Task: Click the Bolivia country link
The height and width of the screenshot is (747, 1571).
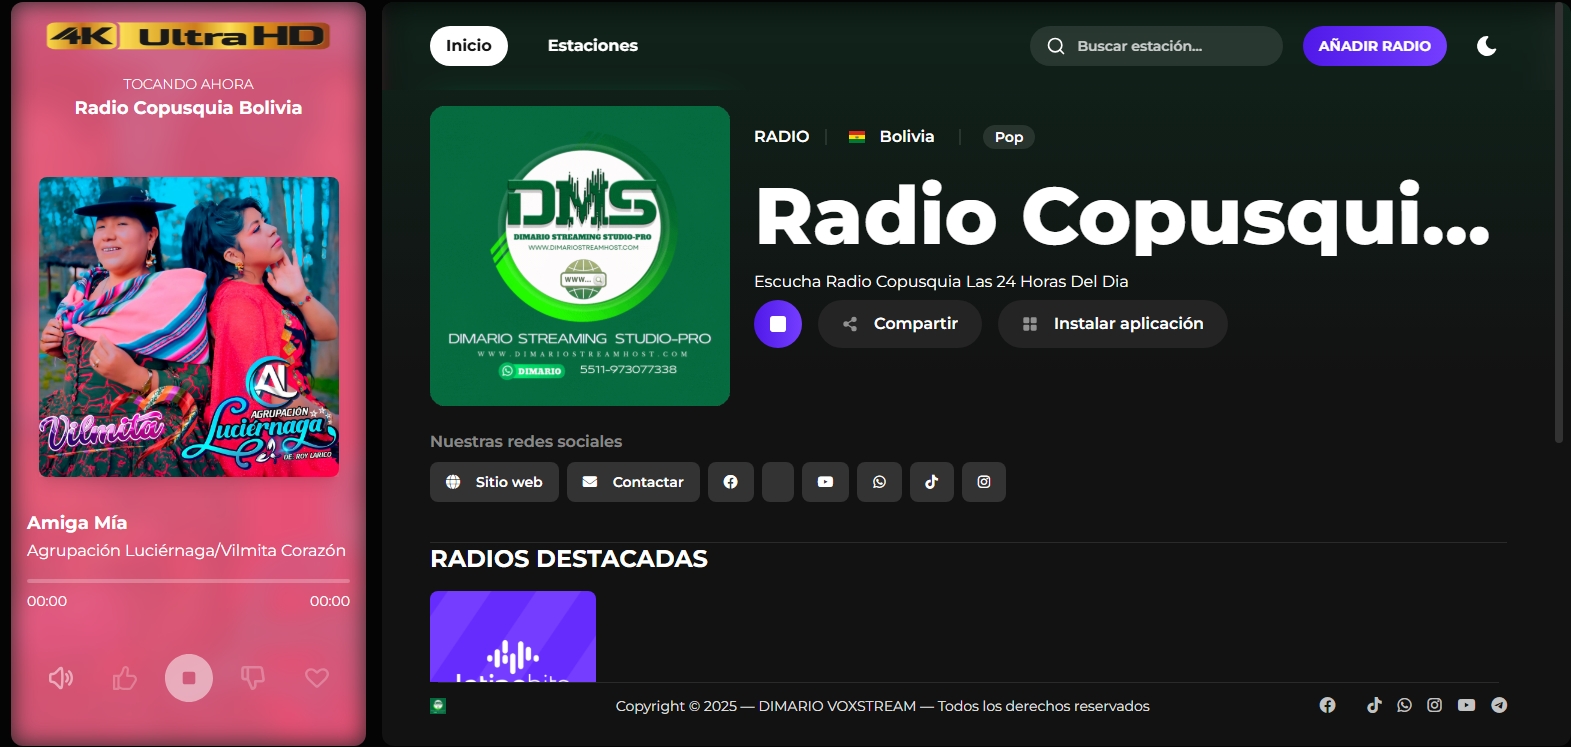Action: [907, 137]
